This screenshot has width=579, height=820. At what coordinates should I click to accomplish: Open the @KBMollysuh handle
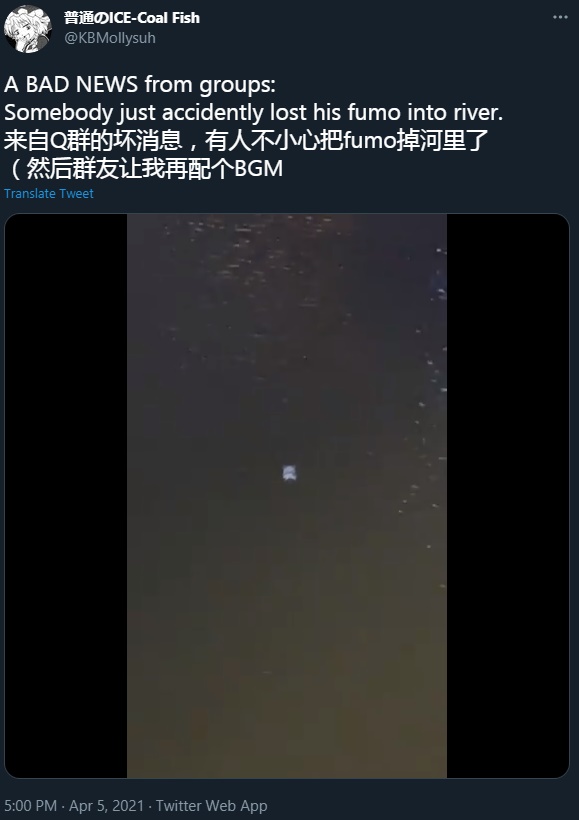click(x=110, y=38)
